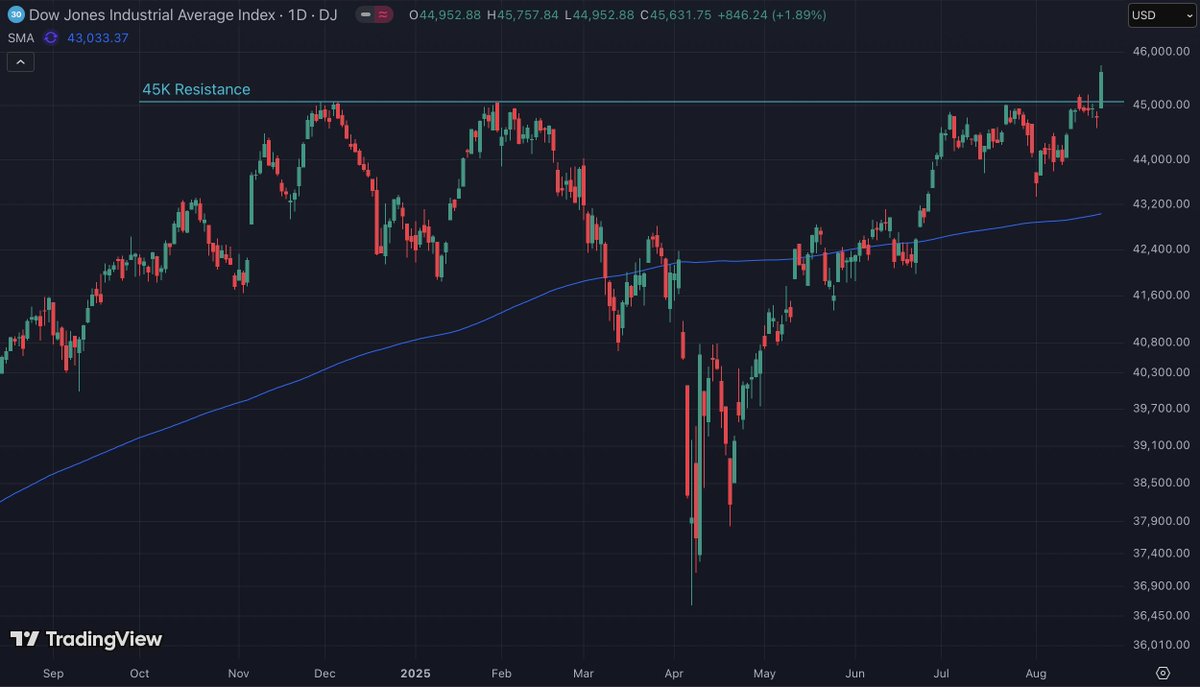Click the 38,500.00 price axis label
Viewport: 1200px width, 687px height.
(1160, 483)
